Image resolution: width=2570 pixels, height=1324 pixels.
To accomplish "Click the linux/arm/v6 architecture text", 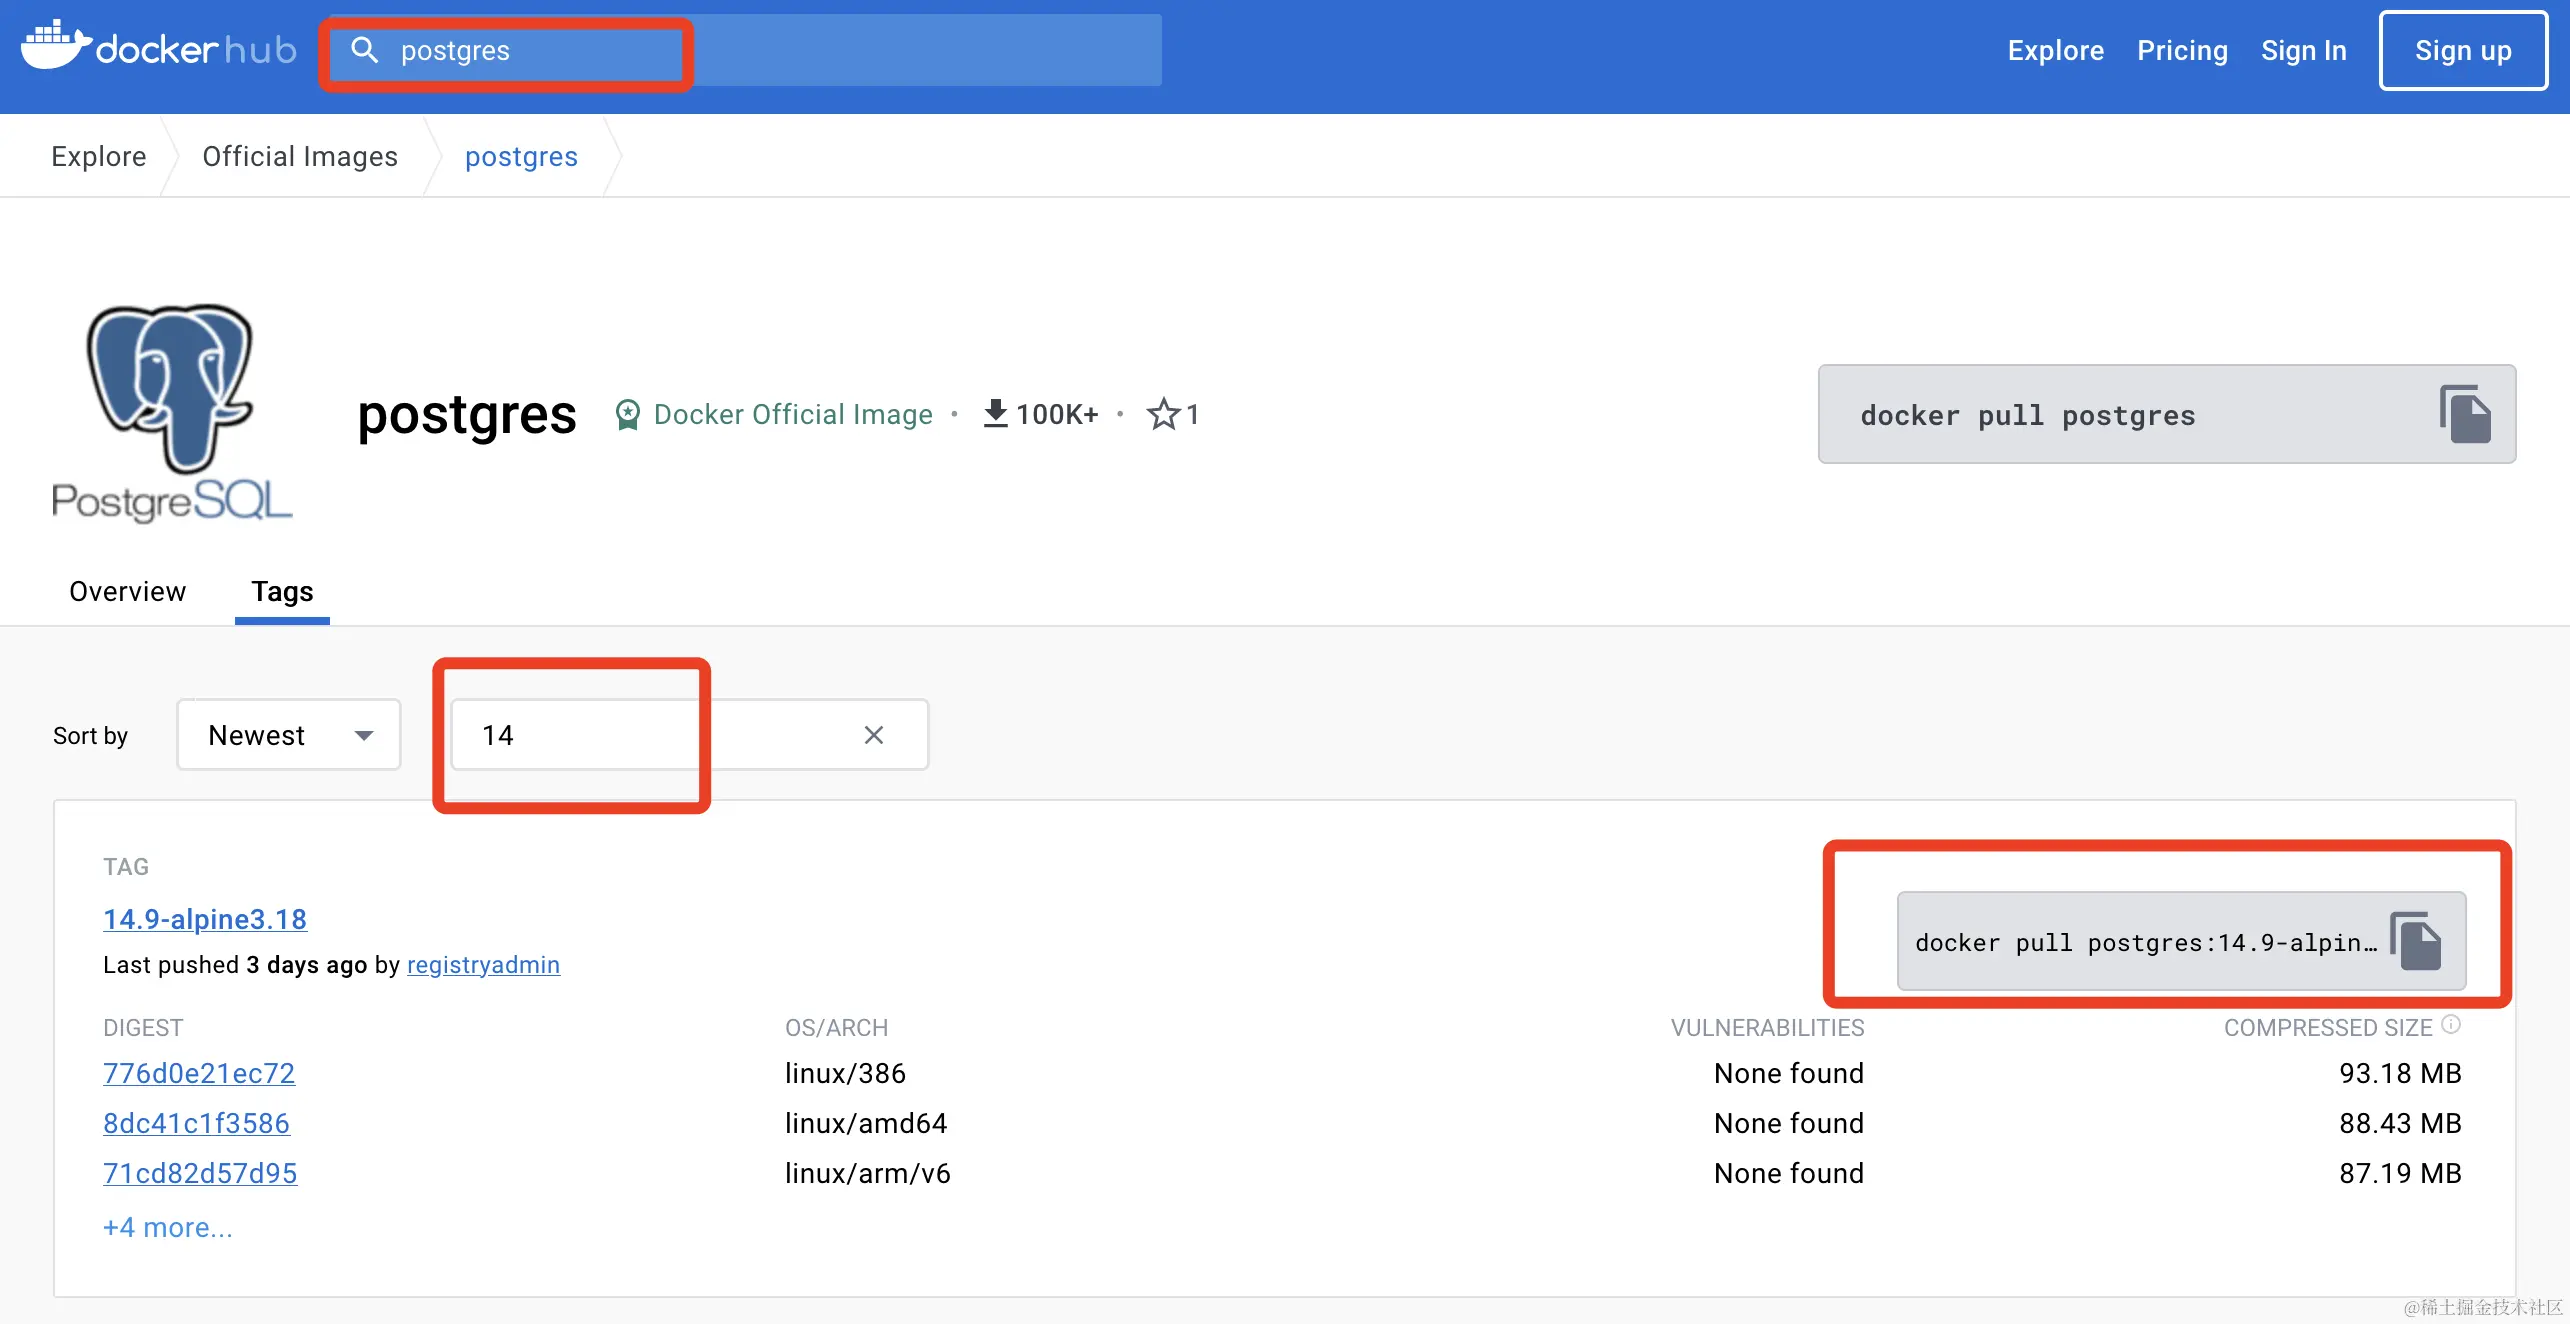I will pyautogui.click(x=868, y=1173).
